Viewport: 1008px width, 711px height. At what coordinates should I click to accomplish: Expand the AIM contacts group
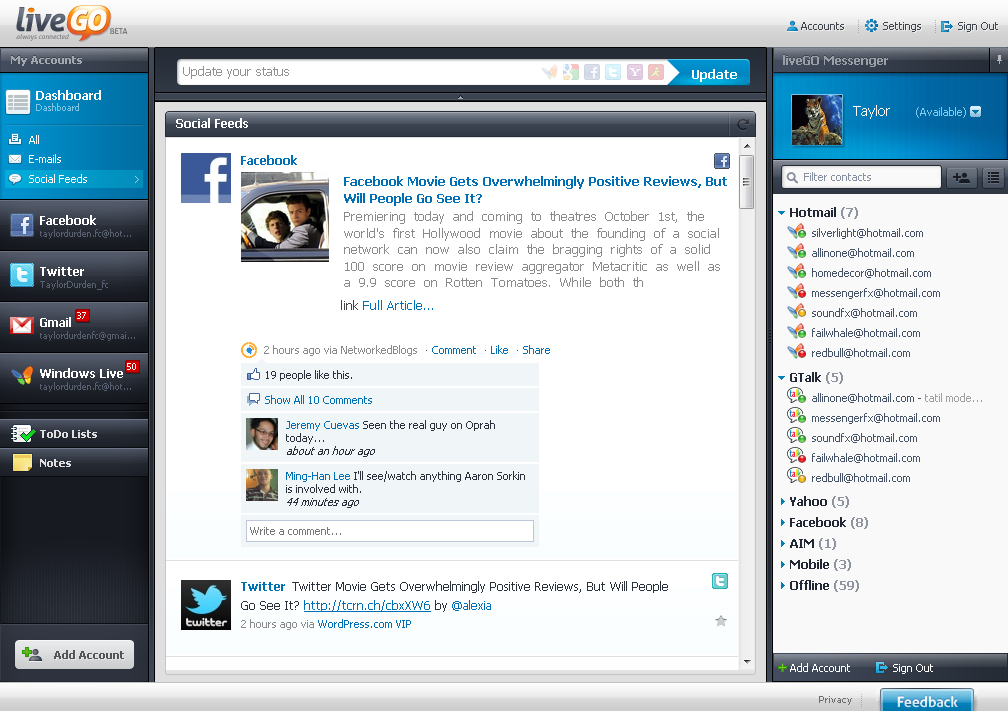[782, 544]
